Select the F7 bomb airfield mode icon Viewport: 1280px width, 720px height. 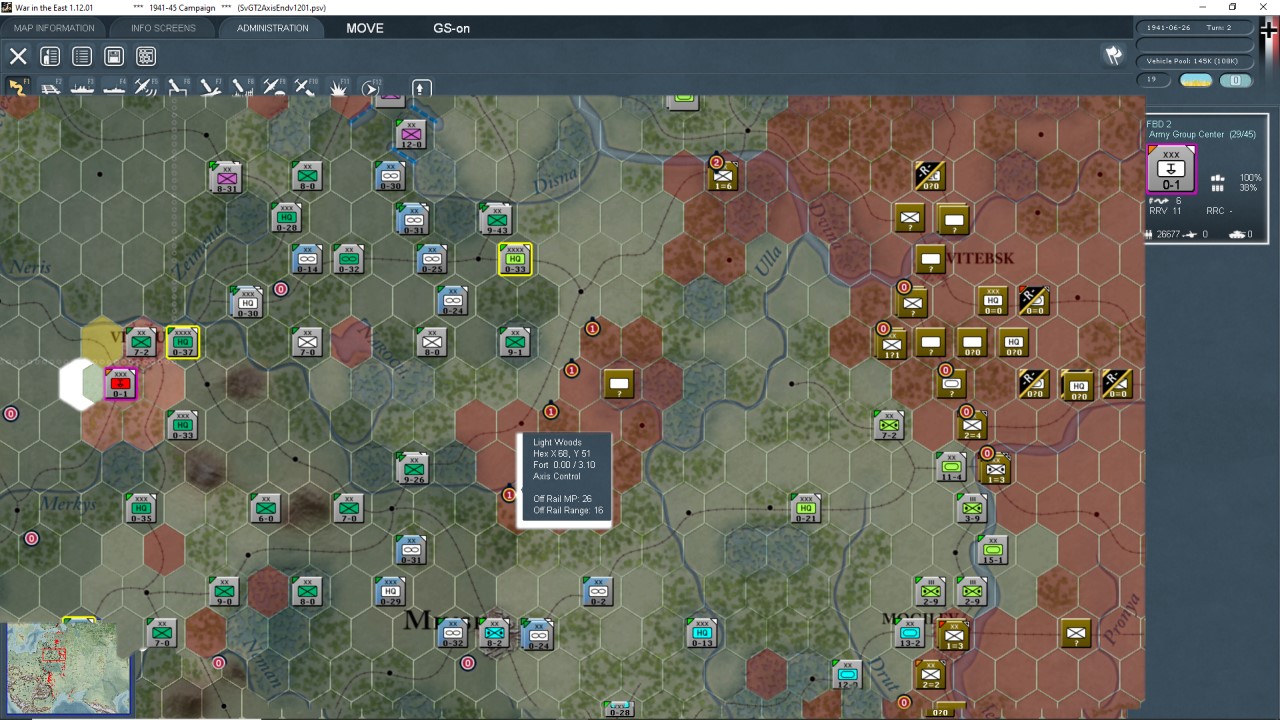click(x=209, y=88)
